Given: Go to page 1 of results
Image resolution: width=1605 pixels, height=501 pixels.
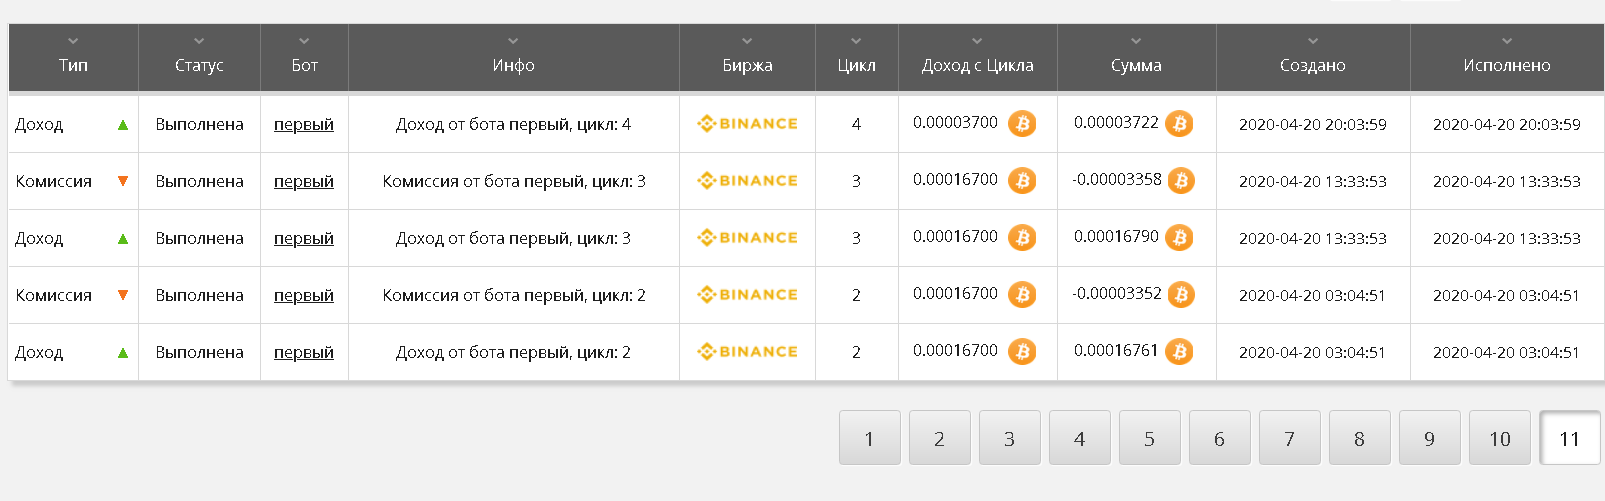Looking at the screenshot, I should click(x=869, y=438).
